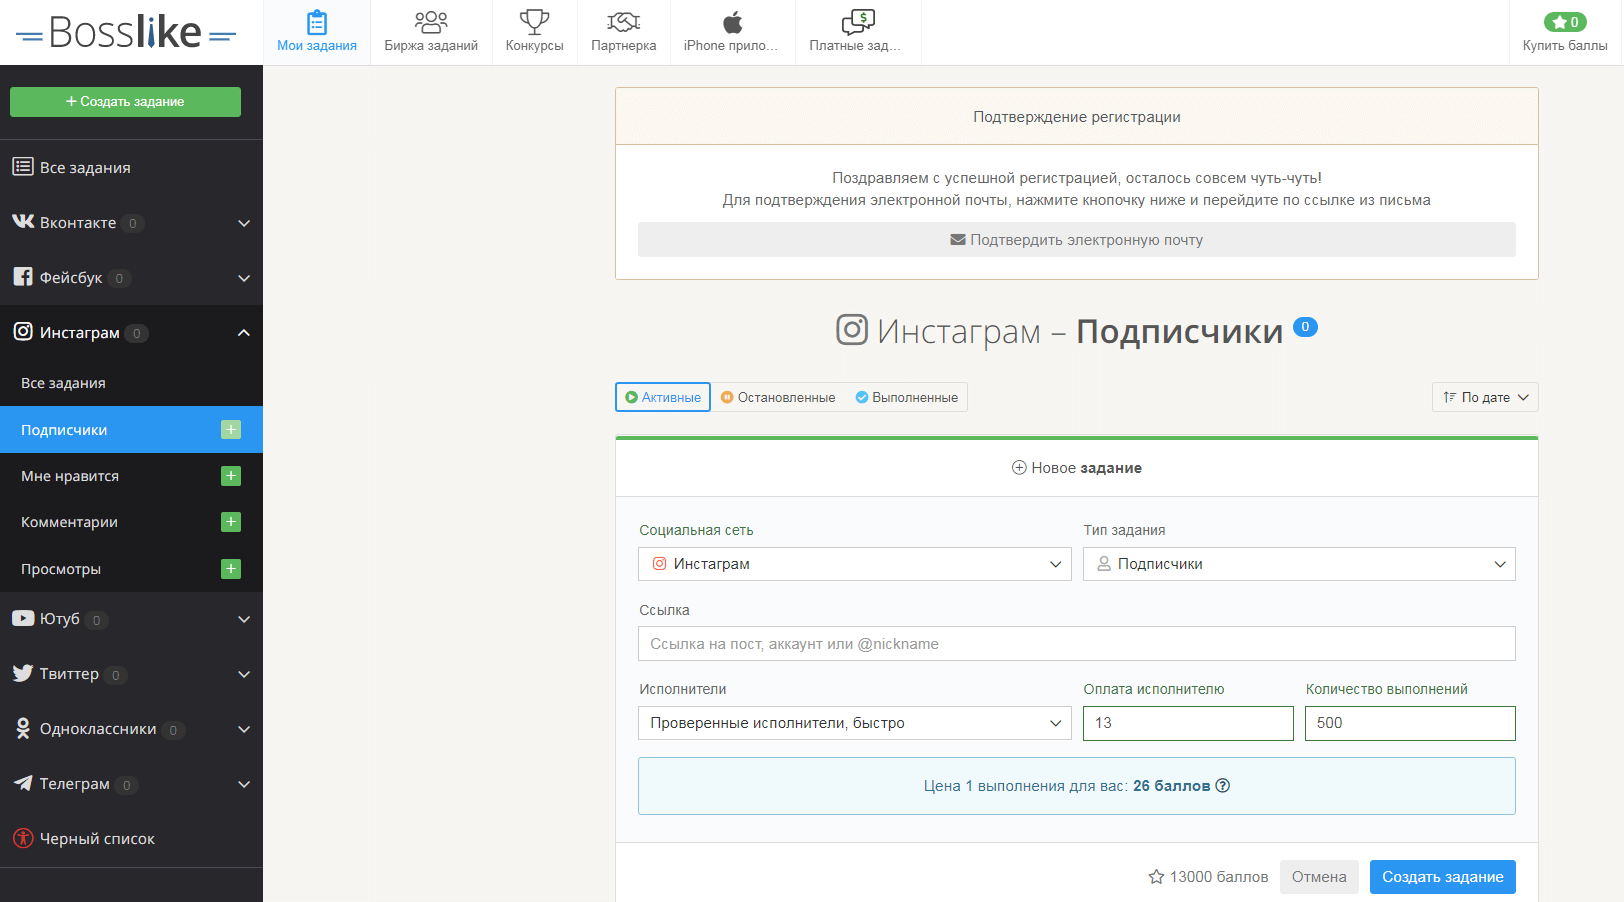Screen dimensions: 1624x902
Task: Open Купить баллы star badge
Action: pyautogui.click(x=1564, y=22)
